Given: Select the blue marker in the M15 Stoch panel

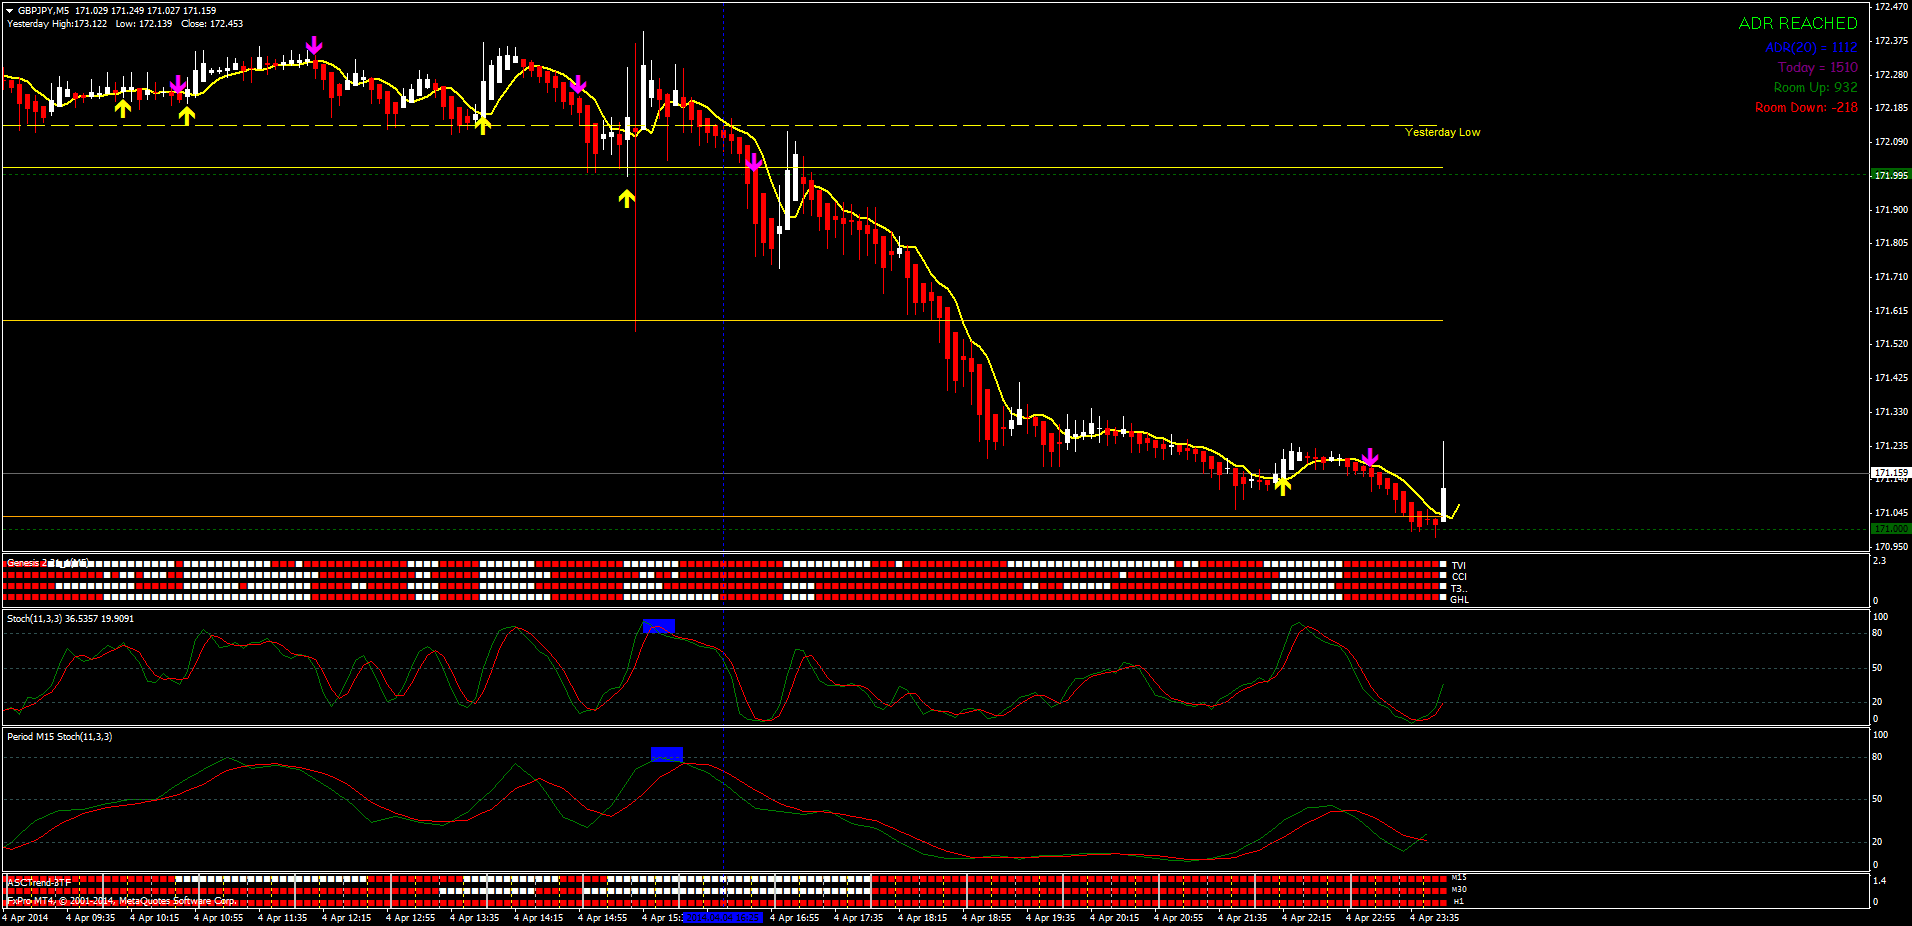Looking at the screenshot, I should 667,754.
